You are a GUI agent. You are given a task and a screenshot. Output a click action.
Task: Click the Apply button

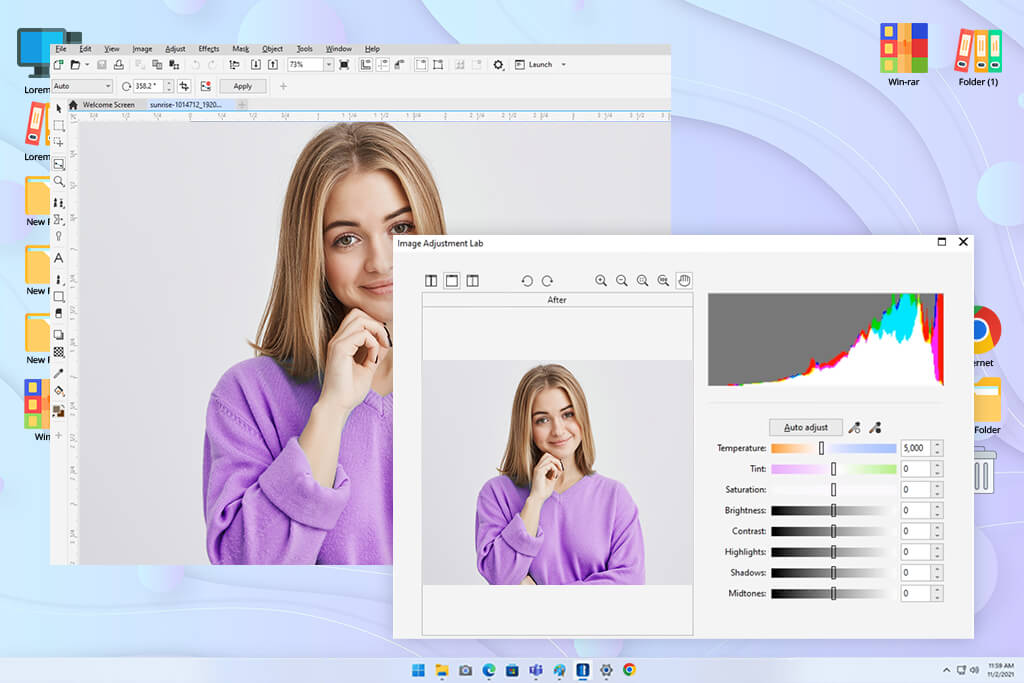tap(243, 86)
